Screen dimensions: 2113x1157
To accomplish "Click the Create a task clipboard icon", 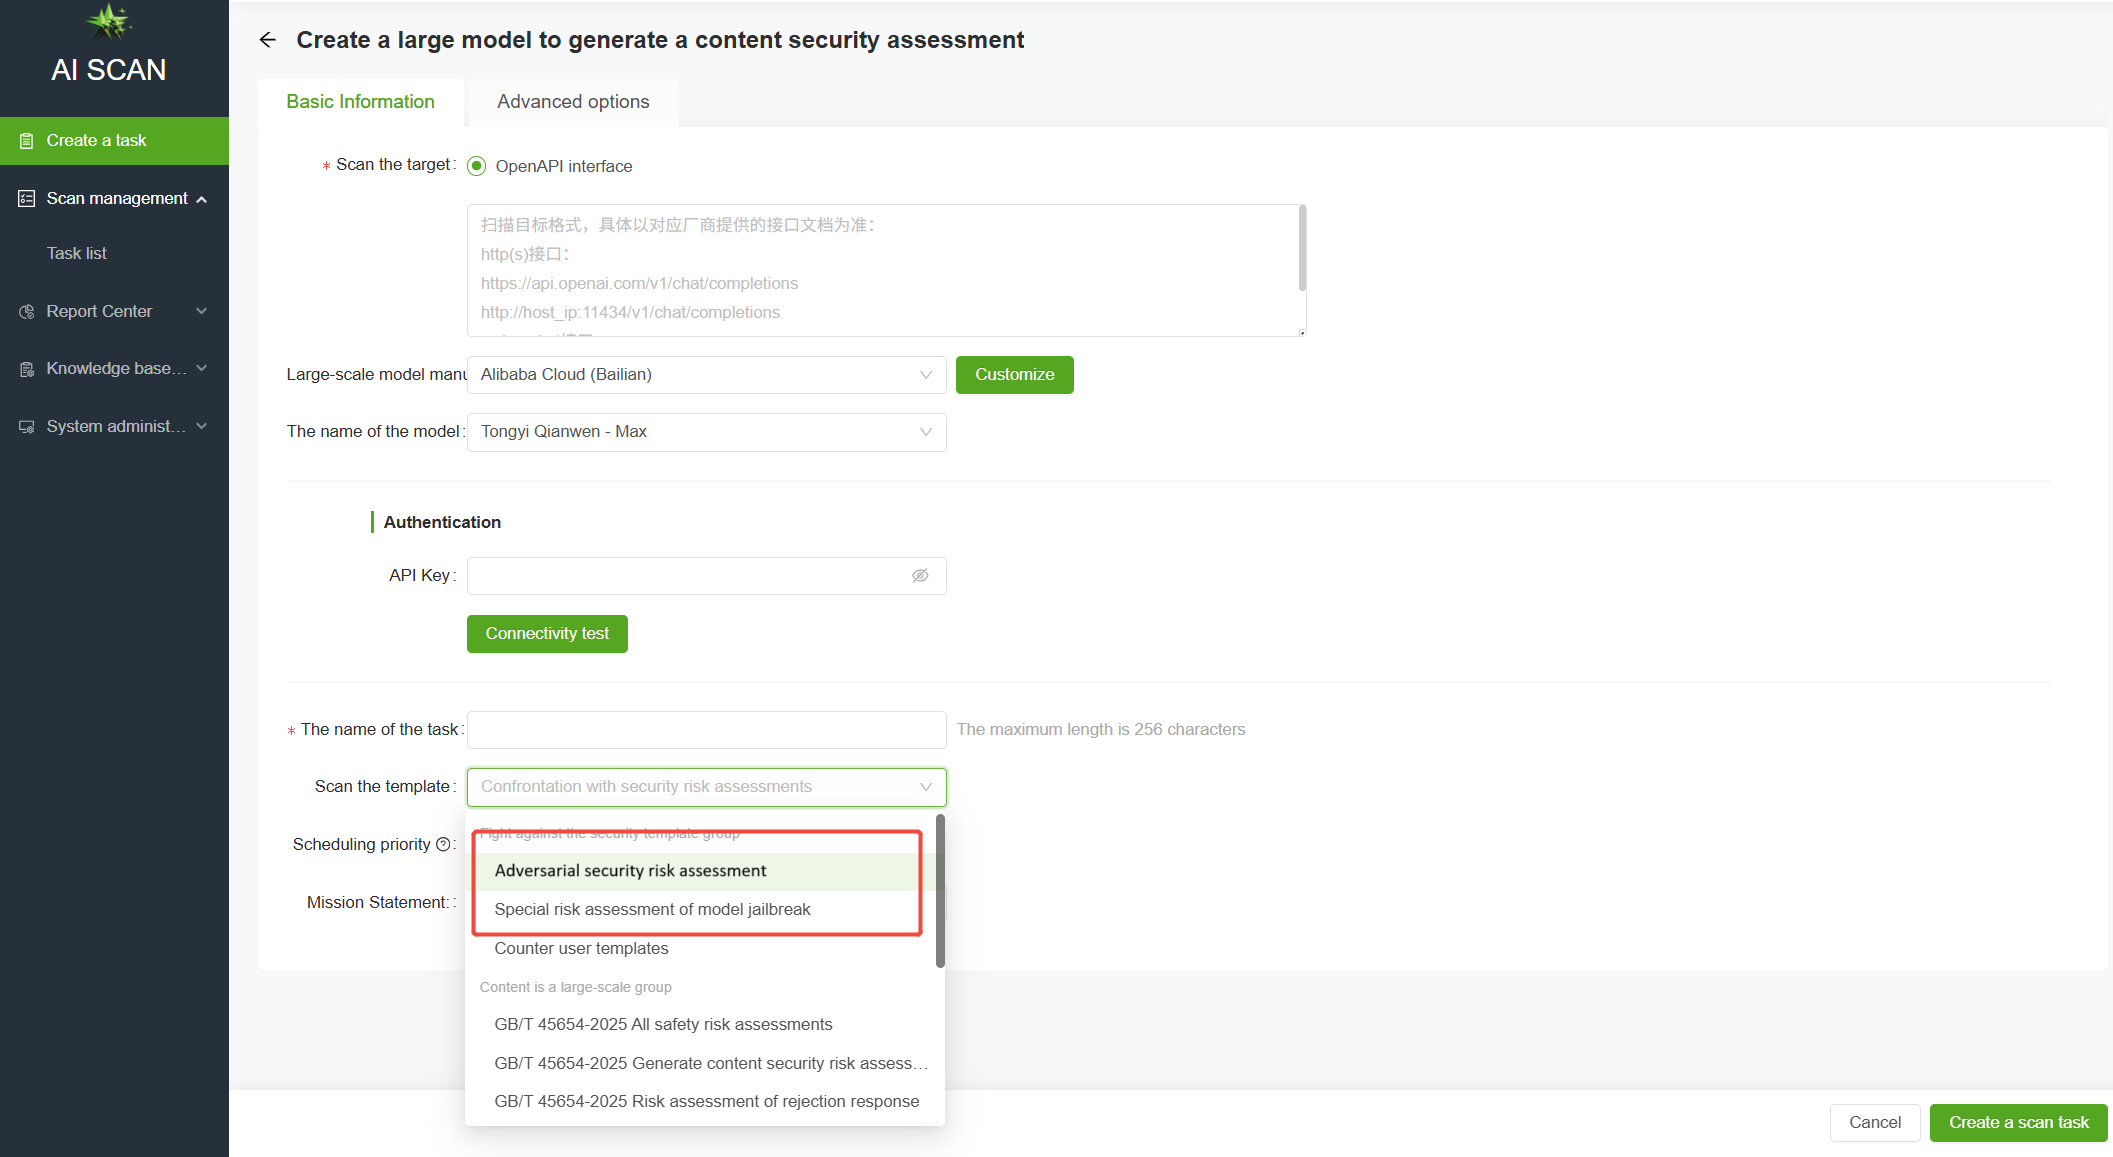I will click(x=27, y=141).
